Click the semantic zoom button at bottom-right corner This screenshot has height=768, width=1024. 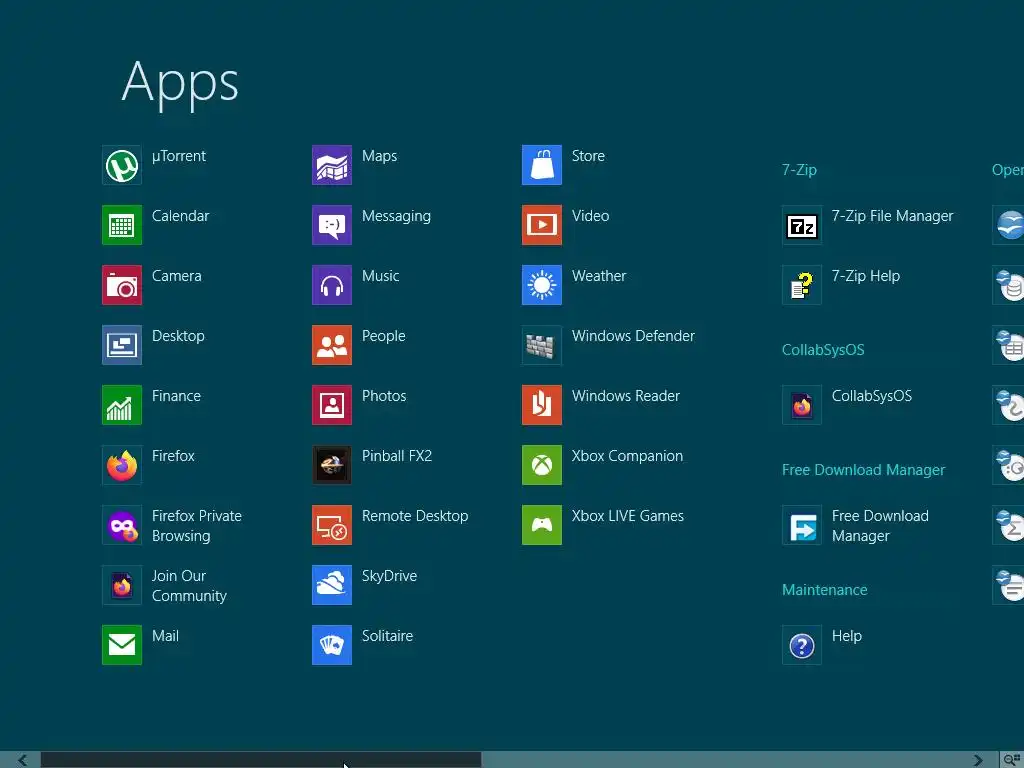[x=1012, y=760]
